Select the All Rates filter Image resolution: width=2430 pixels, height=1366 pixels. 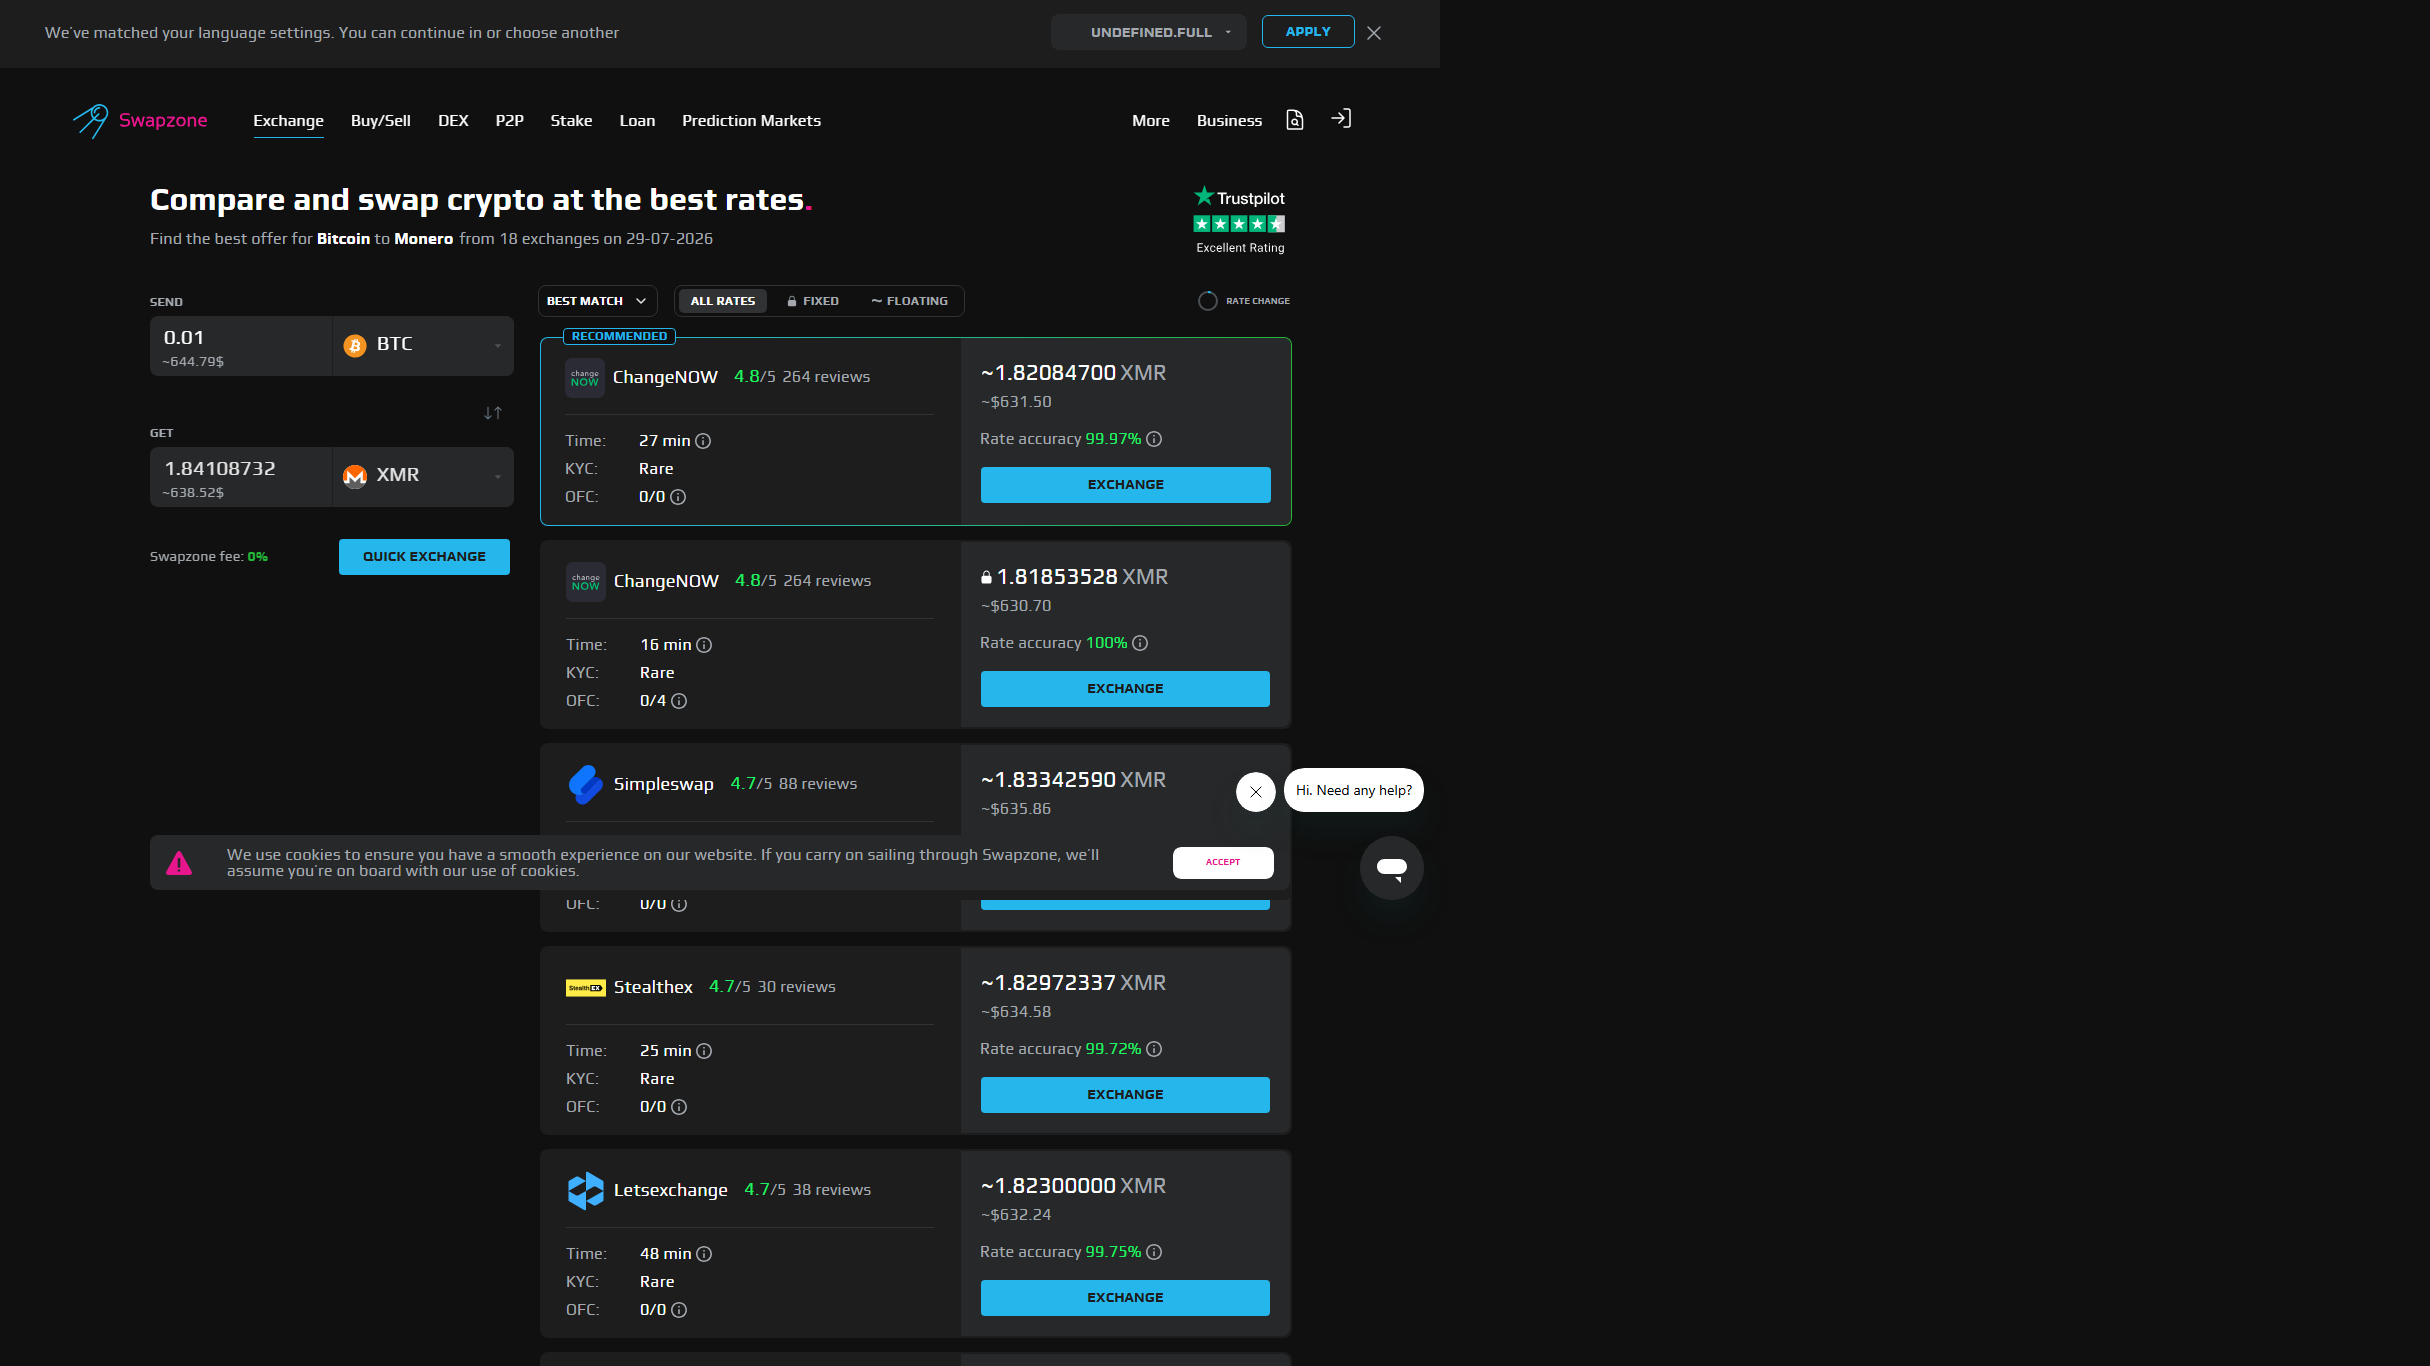coord(723,301)
